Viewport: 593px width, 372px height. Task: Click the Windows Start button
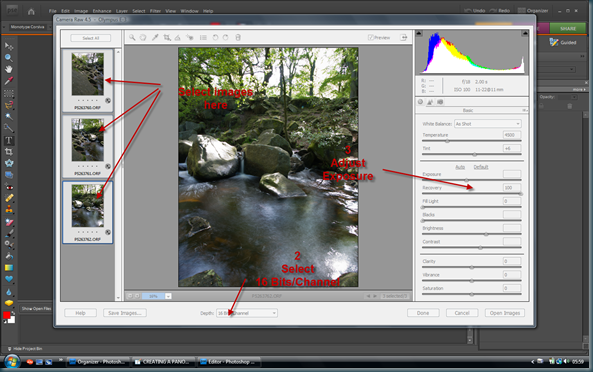(x=12, y=362)
